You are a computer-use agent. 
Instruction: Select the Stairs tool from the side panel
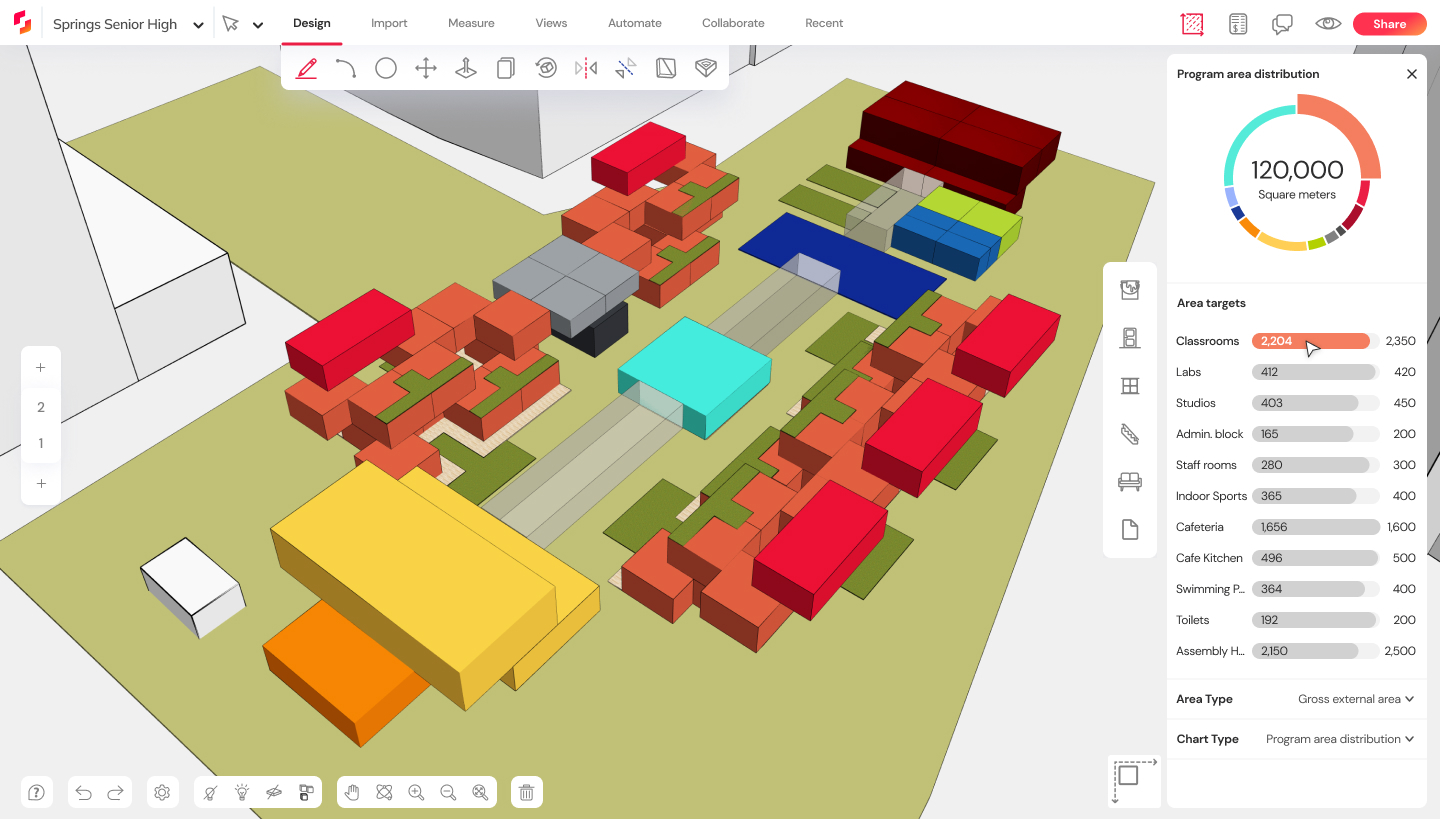(x=1130, y=433)
